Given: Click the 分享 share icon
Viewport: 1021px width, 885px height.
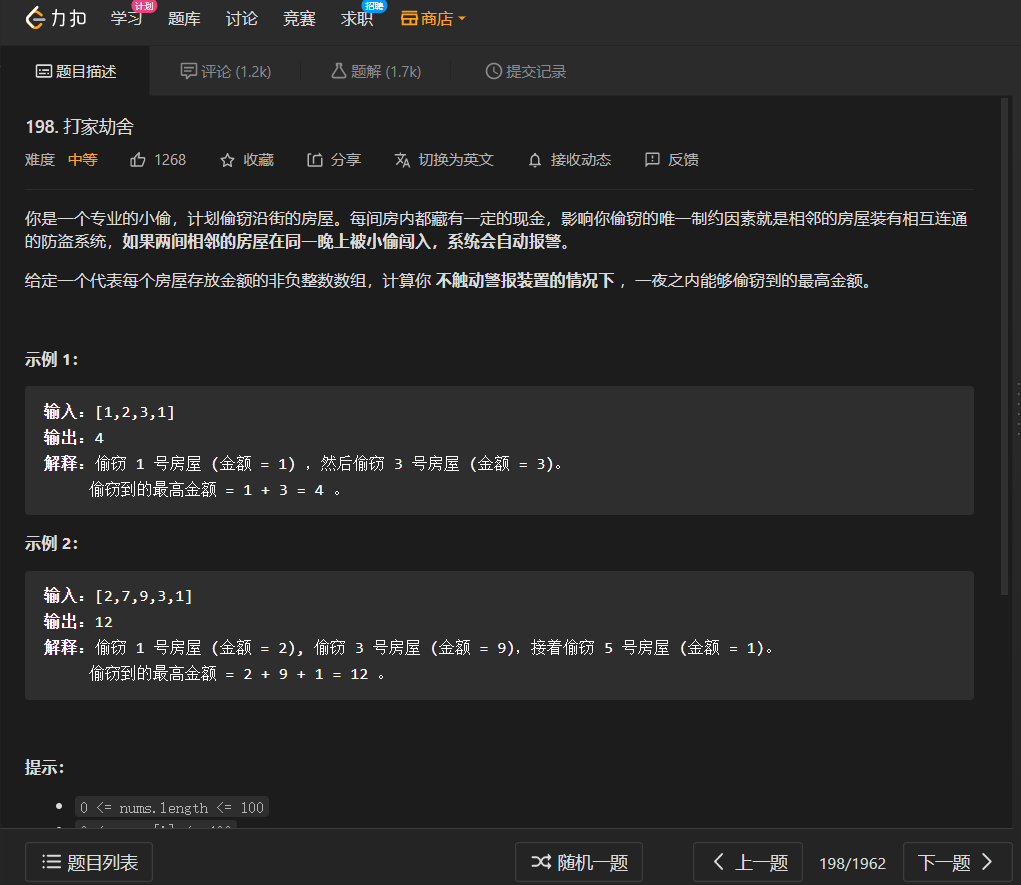Looking at the screenshot, I should [315, 160].
